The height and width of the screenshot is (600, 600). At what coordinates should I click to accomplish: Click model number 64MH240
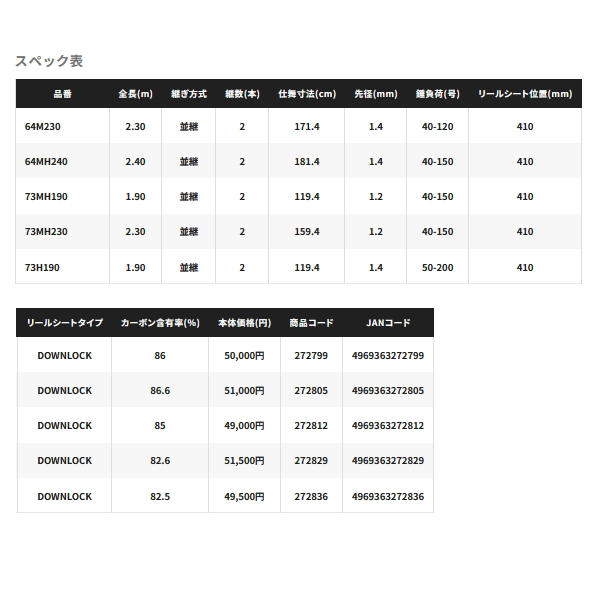(46, 161)
